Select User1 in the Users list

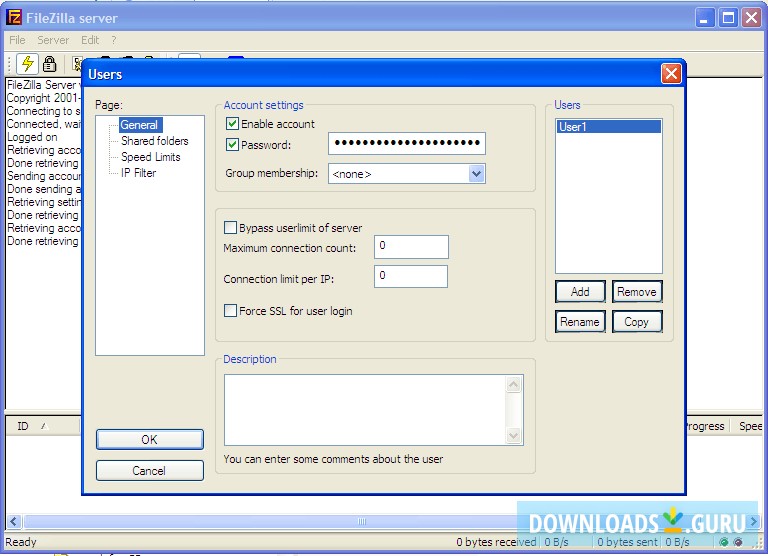pyautogui.click(x=609, y=127)
